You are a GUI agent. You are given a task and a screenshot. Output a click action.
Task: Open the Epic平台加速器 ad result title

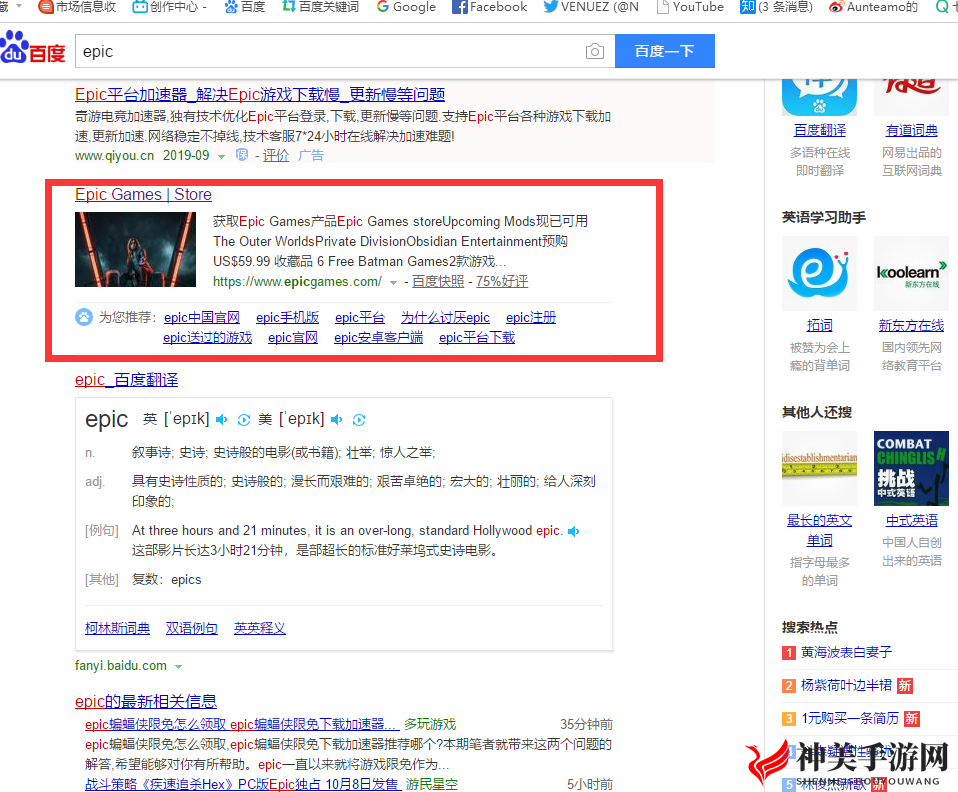point(260,95)
